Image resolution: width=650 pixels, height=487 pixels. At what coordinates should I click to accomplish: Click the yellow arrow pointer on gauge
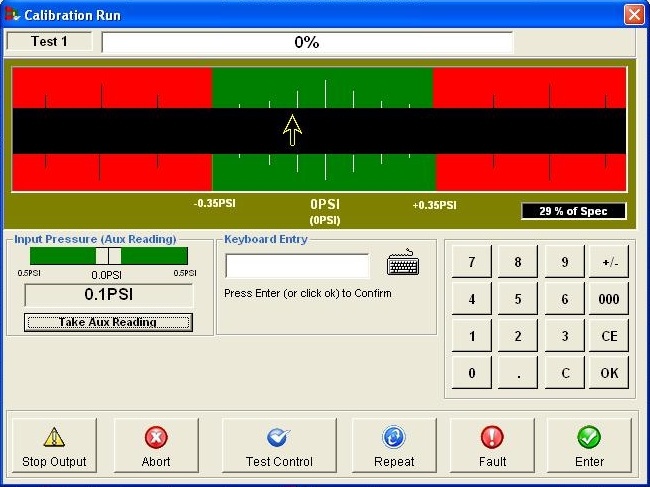click(x=292, y=130)
